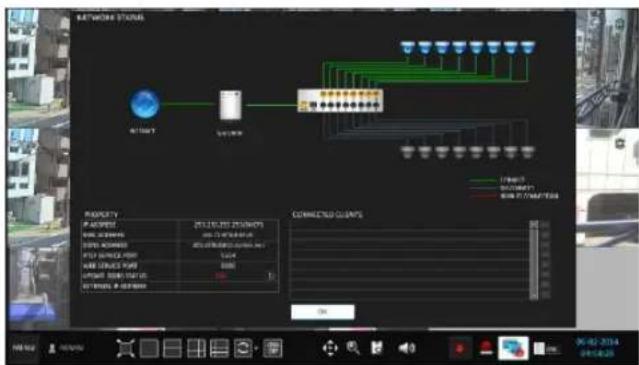639x365 pixels.
Task: Select the leftmost connected blue camera icon
Action: click(x=407, y=48)
